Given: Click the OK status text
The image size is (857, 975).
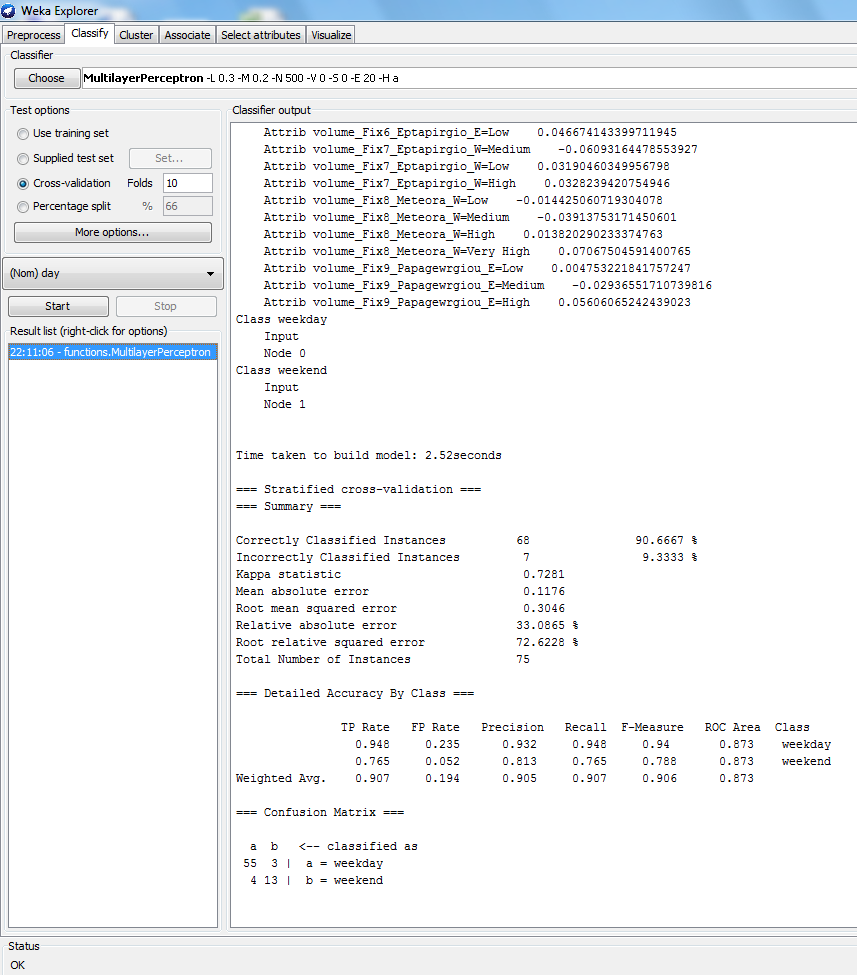Looking at the screenshot, I should coord(17,965).
